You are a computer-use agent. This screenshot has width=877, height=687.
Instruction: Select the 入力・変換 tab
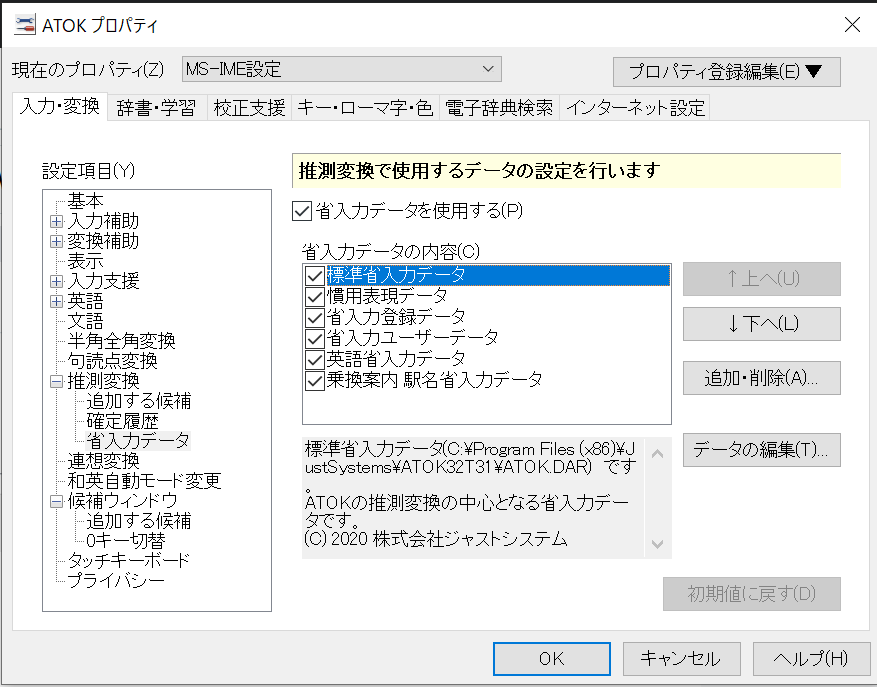click(x=60, y=106)
